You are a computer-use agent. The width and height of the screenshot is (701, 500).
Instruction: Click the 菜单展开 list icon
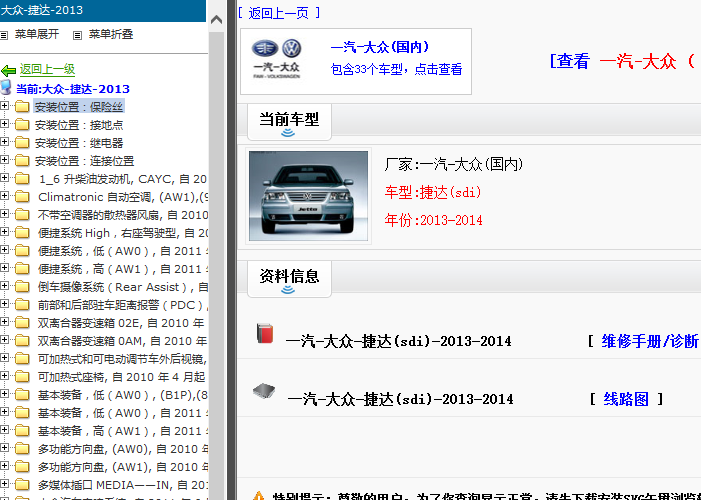pos(4,35)
